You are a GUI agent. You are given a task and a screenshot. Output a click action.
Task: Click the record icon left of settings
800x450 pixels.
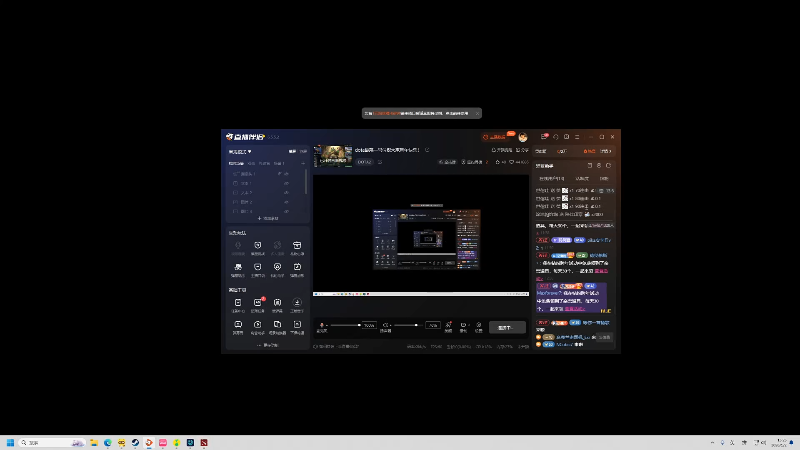pyautogui.click(x=463, y=324)
